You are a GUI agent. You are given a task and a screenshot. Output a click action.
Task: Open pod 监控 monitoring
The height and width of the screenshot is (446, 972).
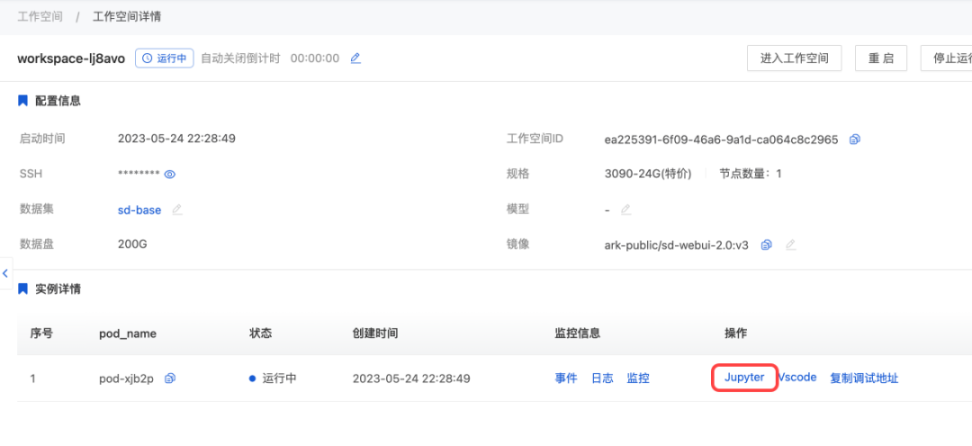click(x=638, y=378)
